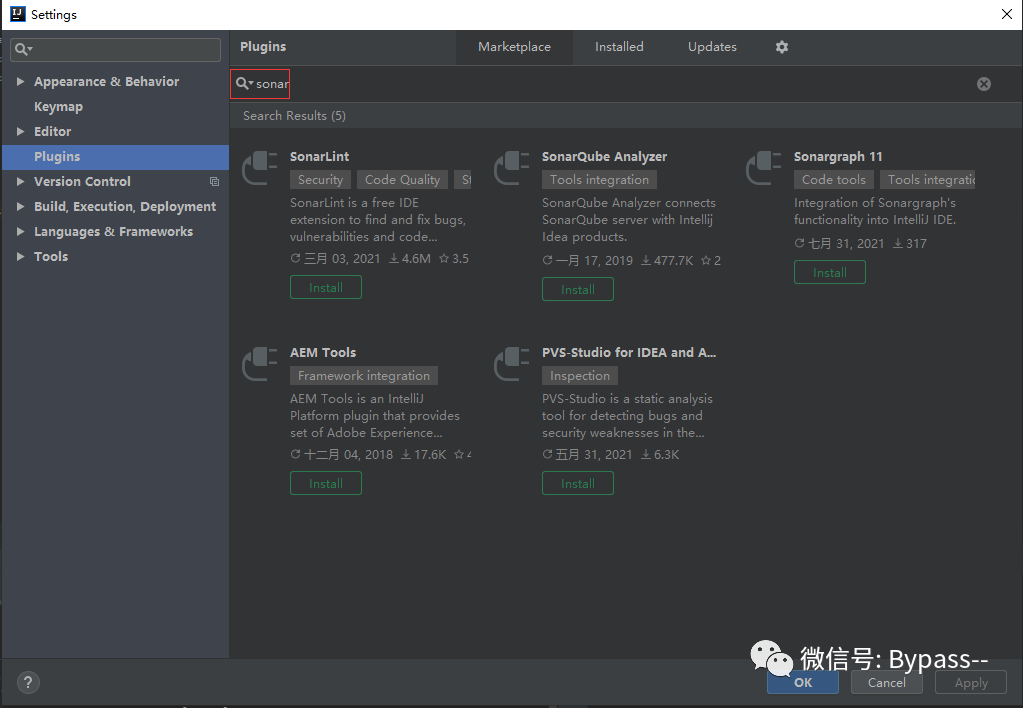The width and height of the screenshot is (1023, 708).
Task: Click AEM Tools Framework integration tag
Action: click(364, 375)
